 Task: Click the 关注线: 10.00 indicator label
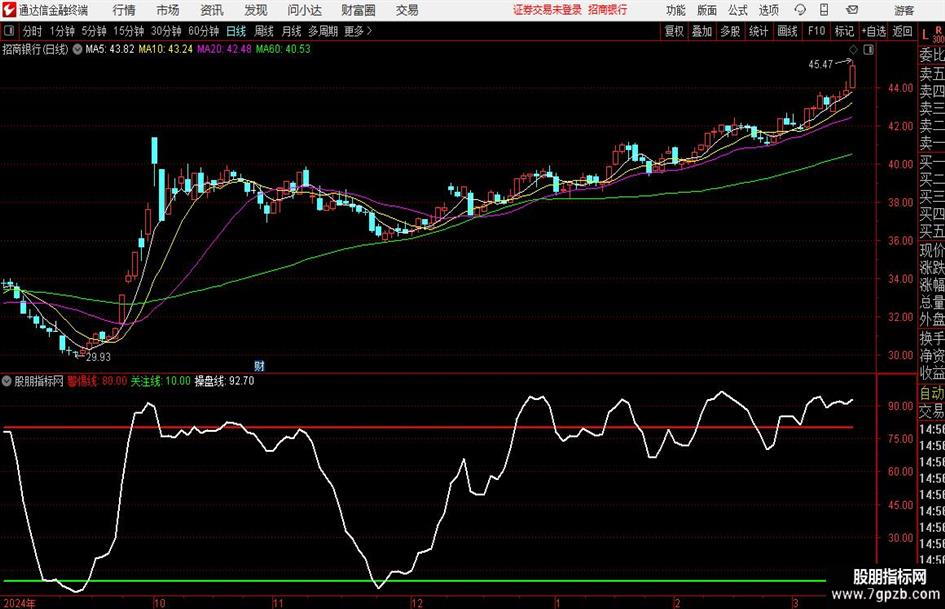tap(160, 381)
